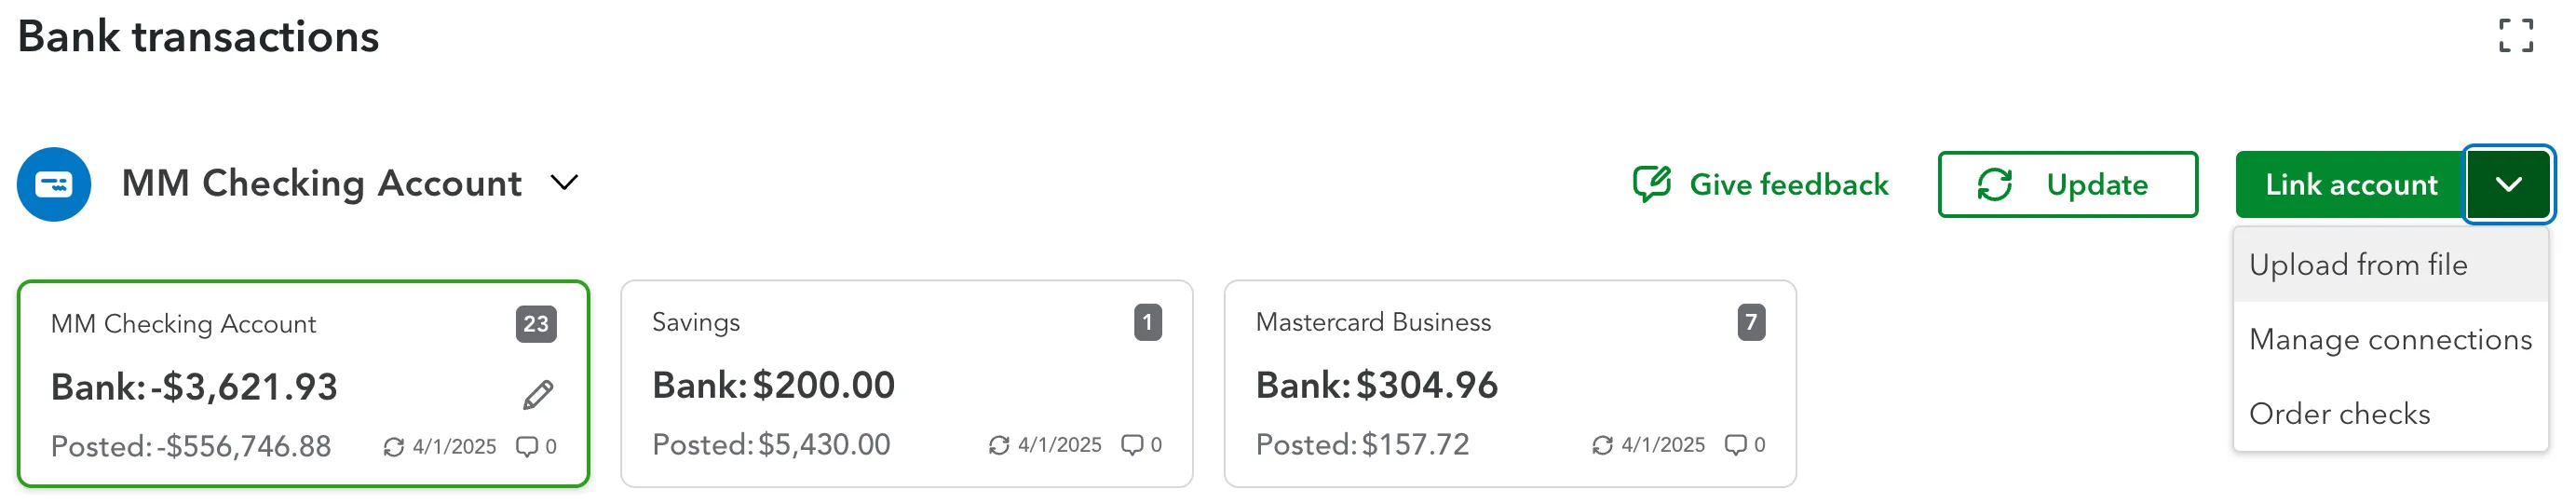The width and height of the screenshot is (2576, 503).
Task: Click the pencil edit icon on MM Checking card
Action: click(538, 394)
